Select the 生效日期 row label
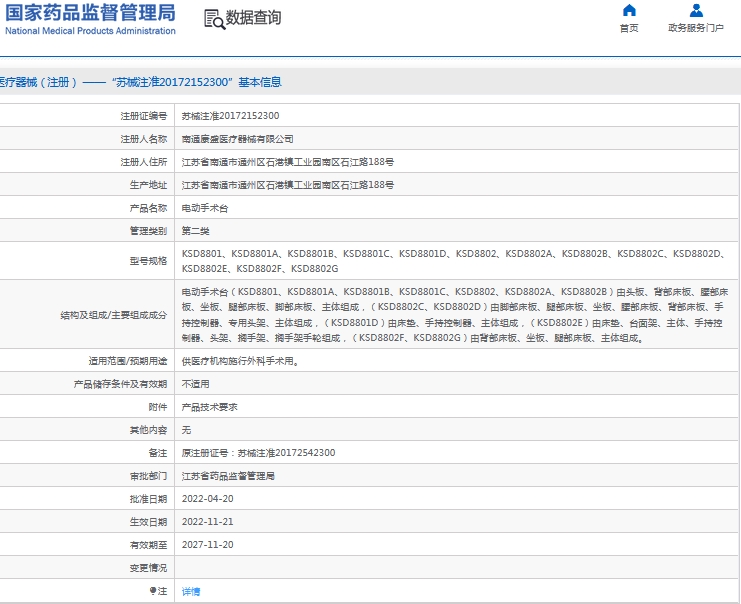This screenshot has height=604, width=741. click(x=148, y=522)
